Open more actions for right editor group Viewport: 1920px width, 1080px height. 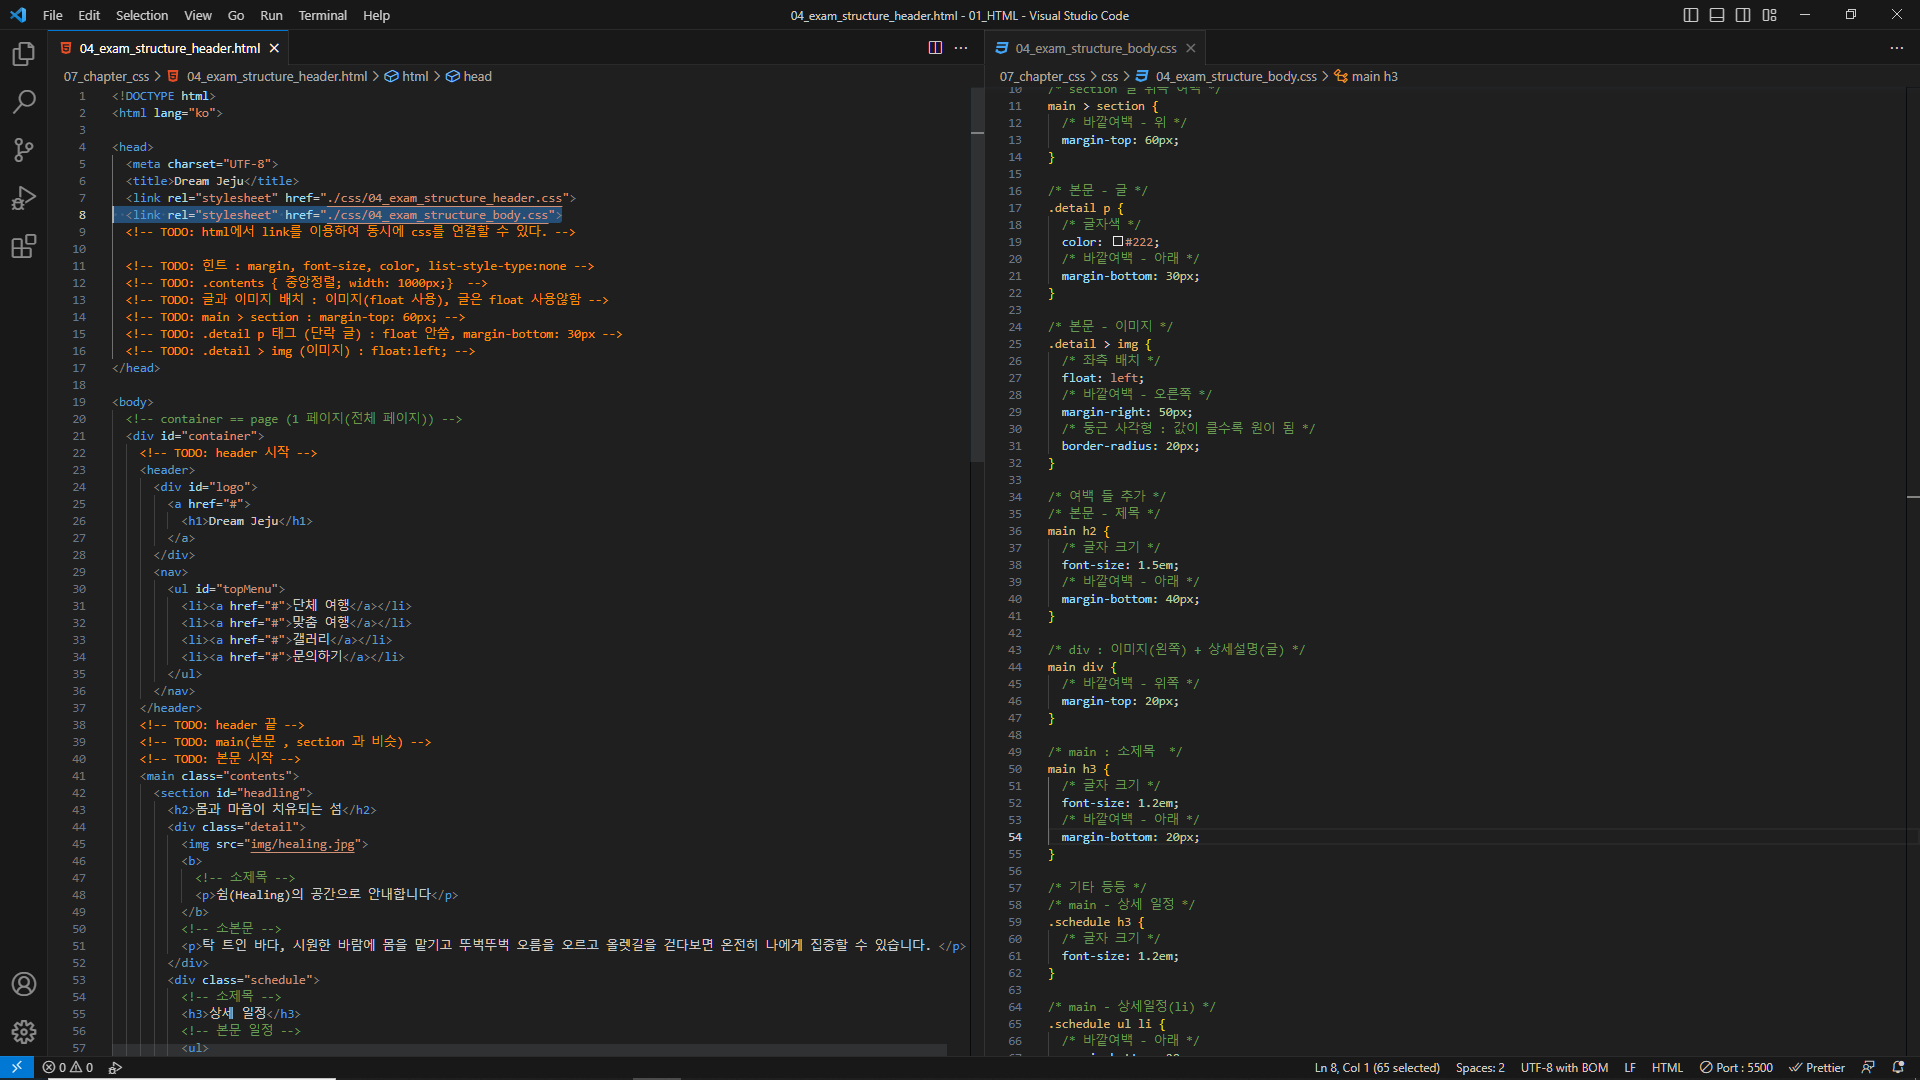point(1896,48)
